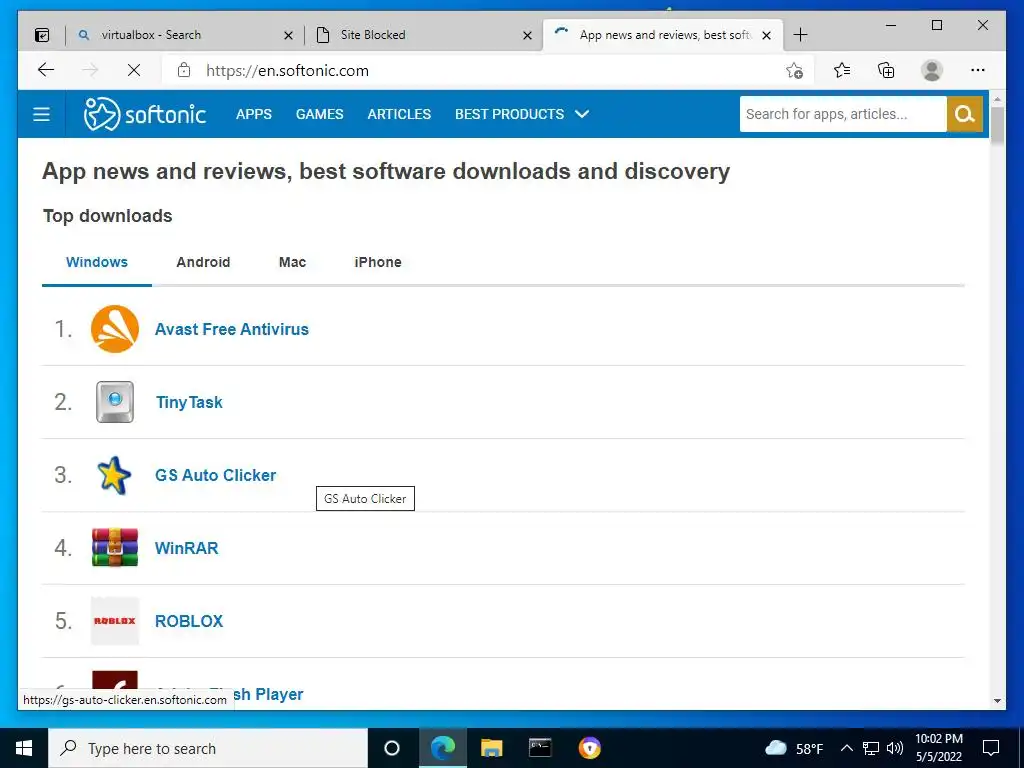Switch to the virtualbox - Search tab
1024x768 pixels.
[184, 35]
